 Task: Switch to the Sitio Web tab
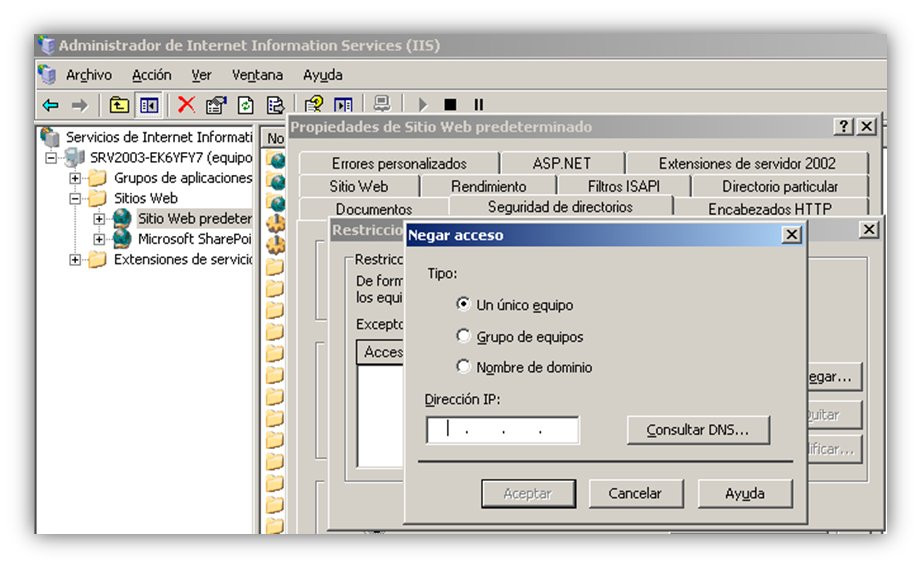[359, 186]
